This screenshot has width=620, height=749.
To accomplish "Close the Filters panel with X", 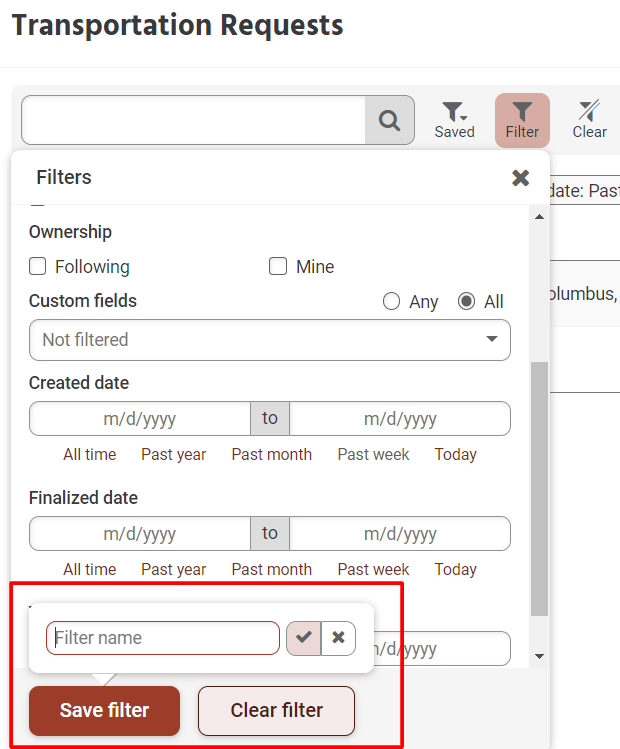I will pos(520,178).
